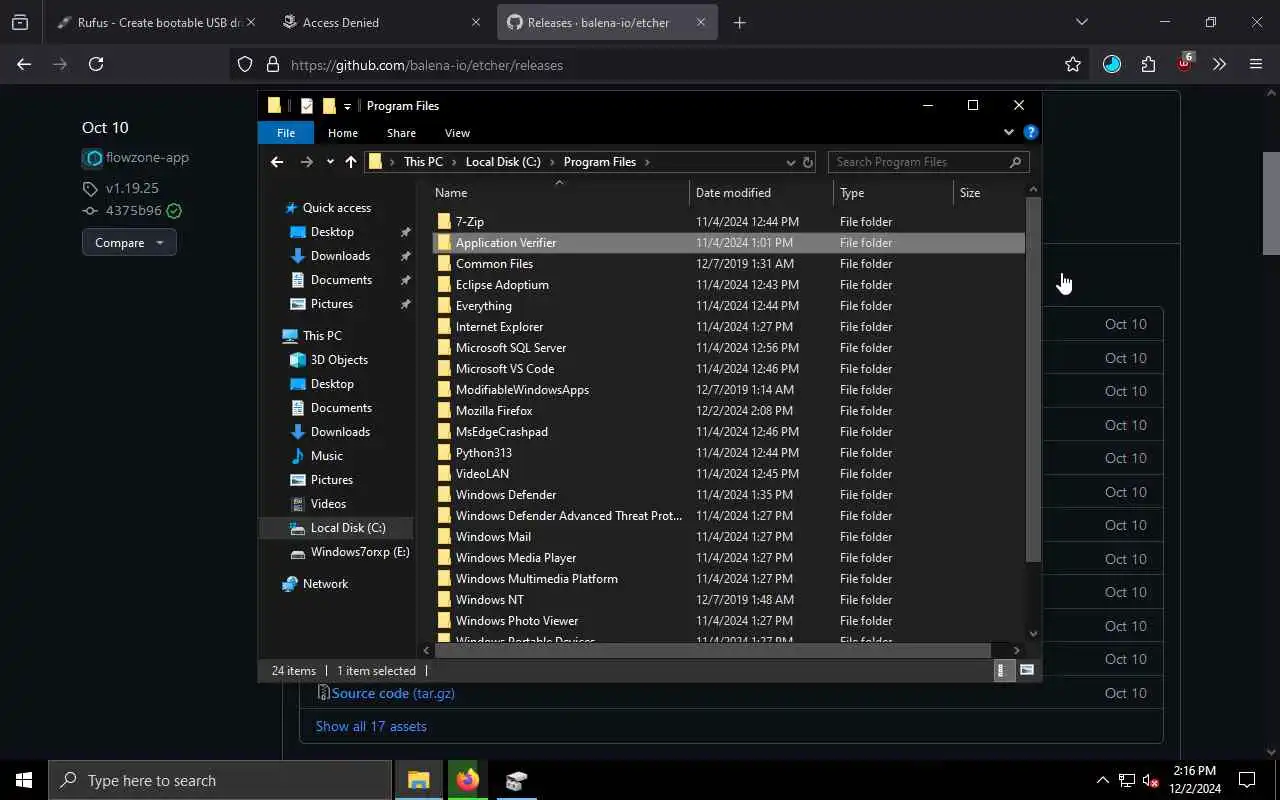Click Forward arrow in File Explorer
The height and width of the screenshot is (800, 1280).
(x=306, y=162)
